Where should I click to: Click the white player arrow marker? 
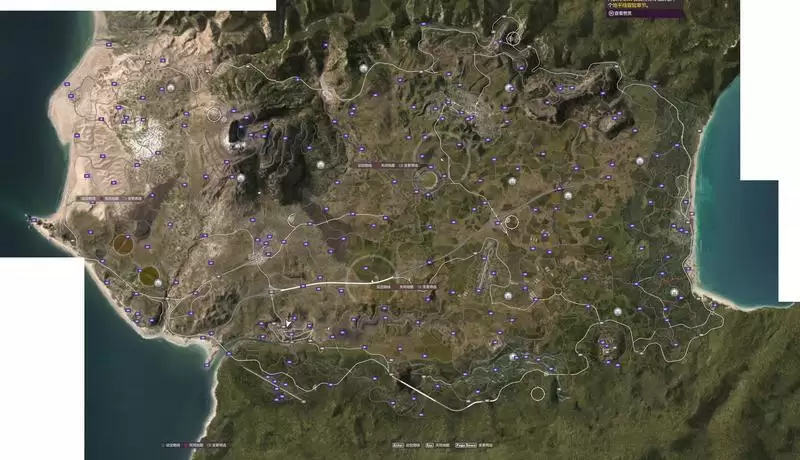click(289, 322)
